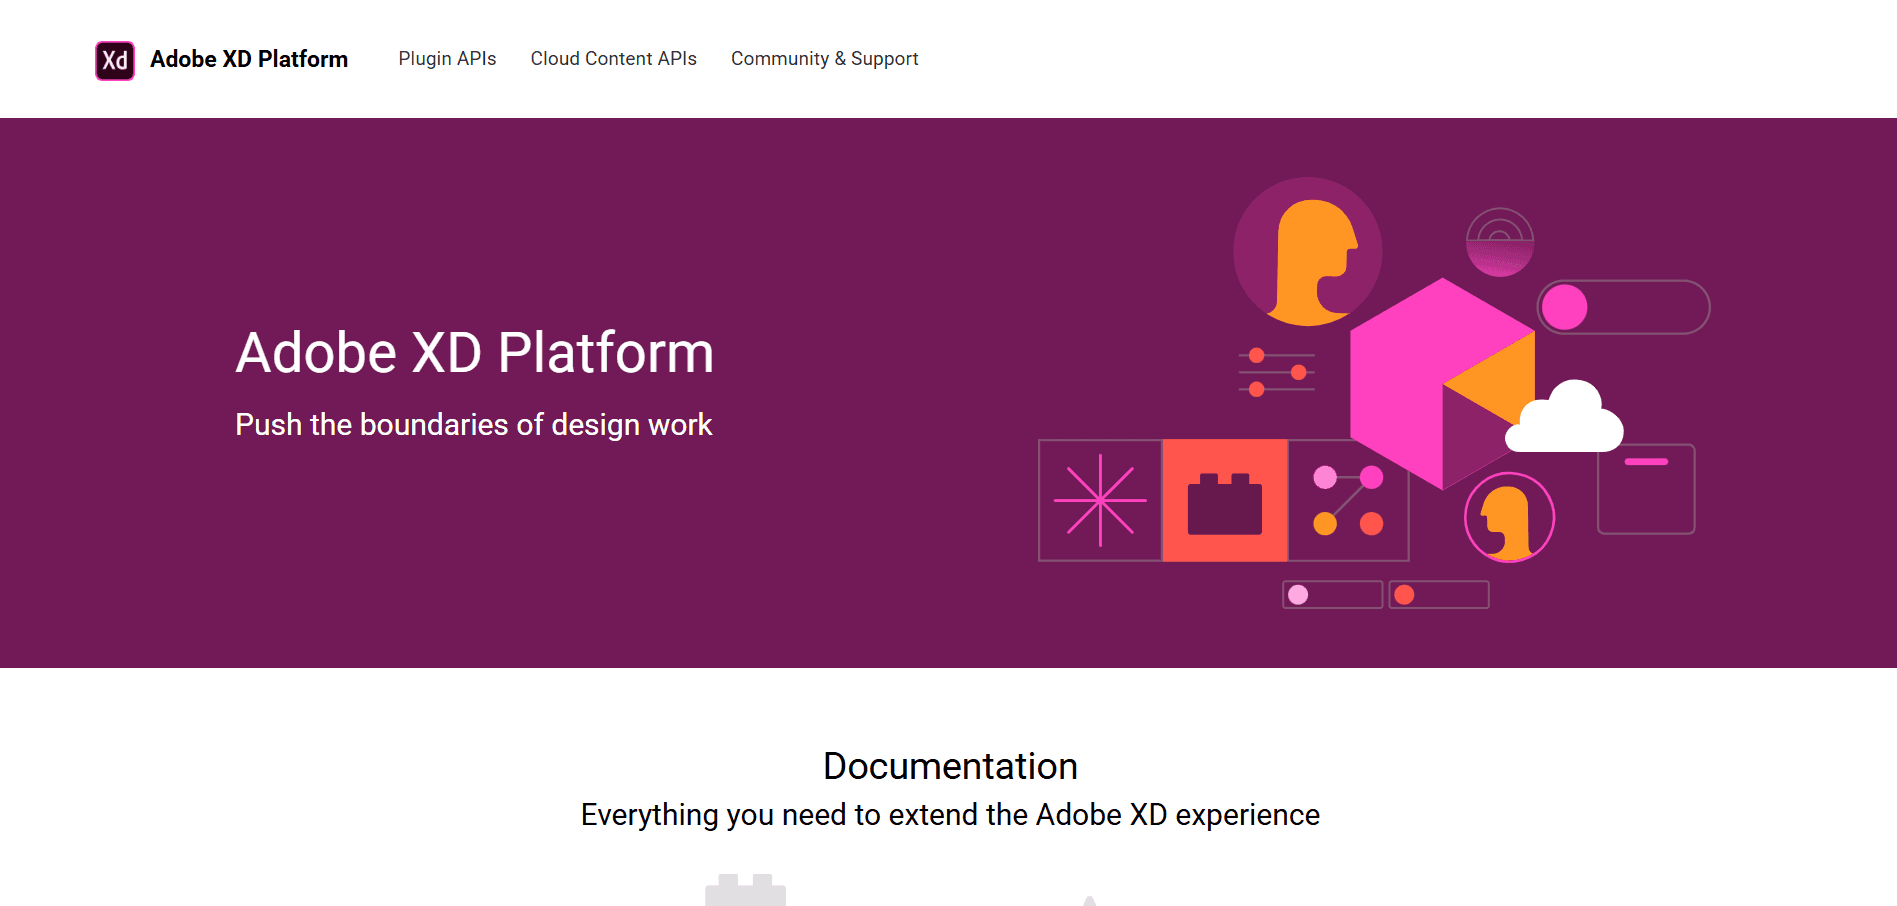Click the Adobe XD Platform home link
The width and height of the screenshot is (1897, 906).
[x=249, y=59]
